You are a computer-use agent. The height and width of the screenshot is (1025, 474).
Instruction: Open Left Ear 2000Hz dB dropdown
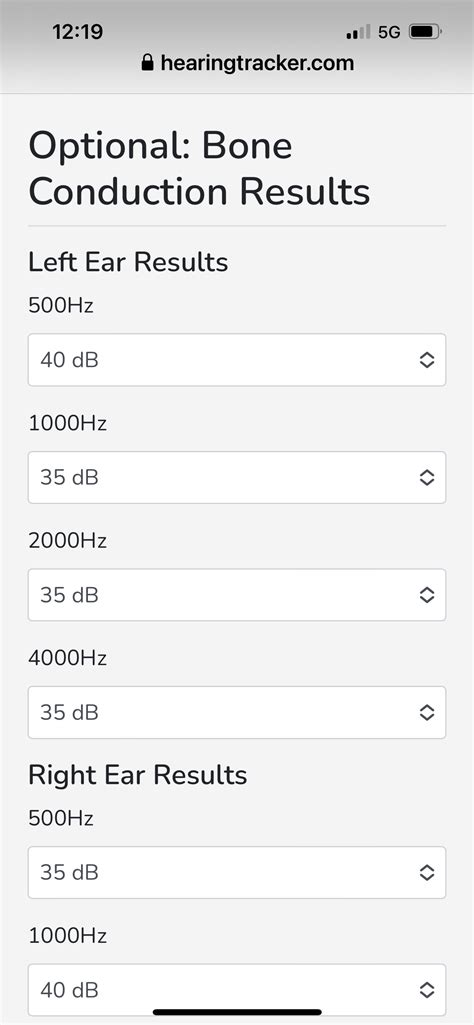pos(237,595)
